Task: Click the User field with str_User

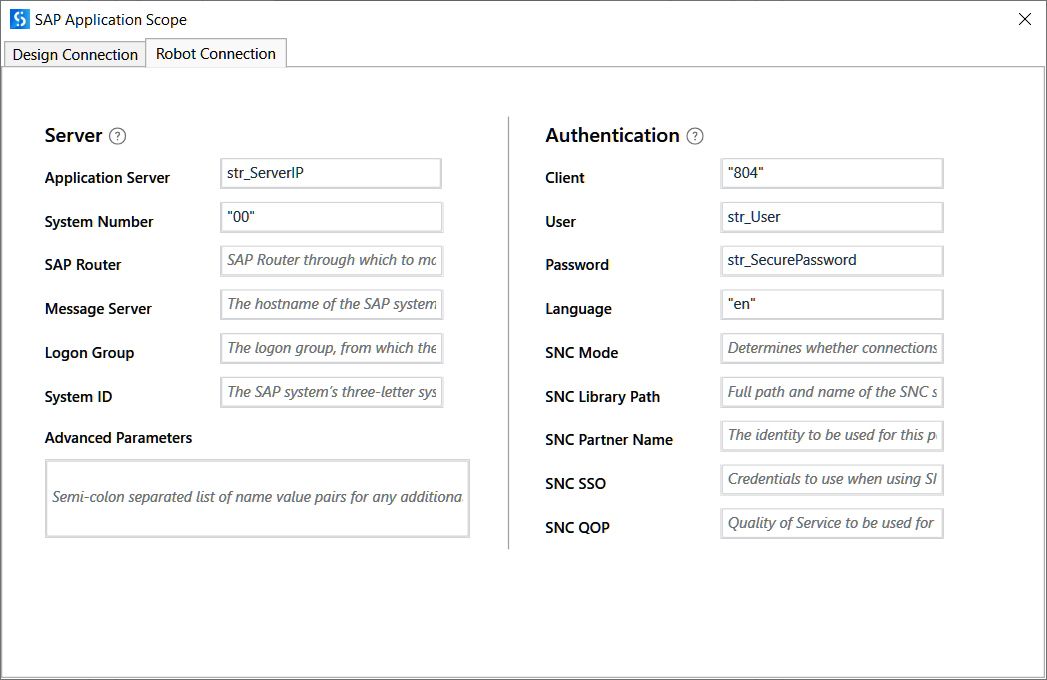Action: 832,217
